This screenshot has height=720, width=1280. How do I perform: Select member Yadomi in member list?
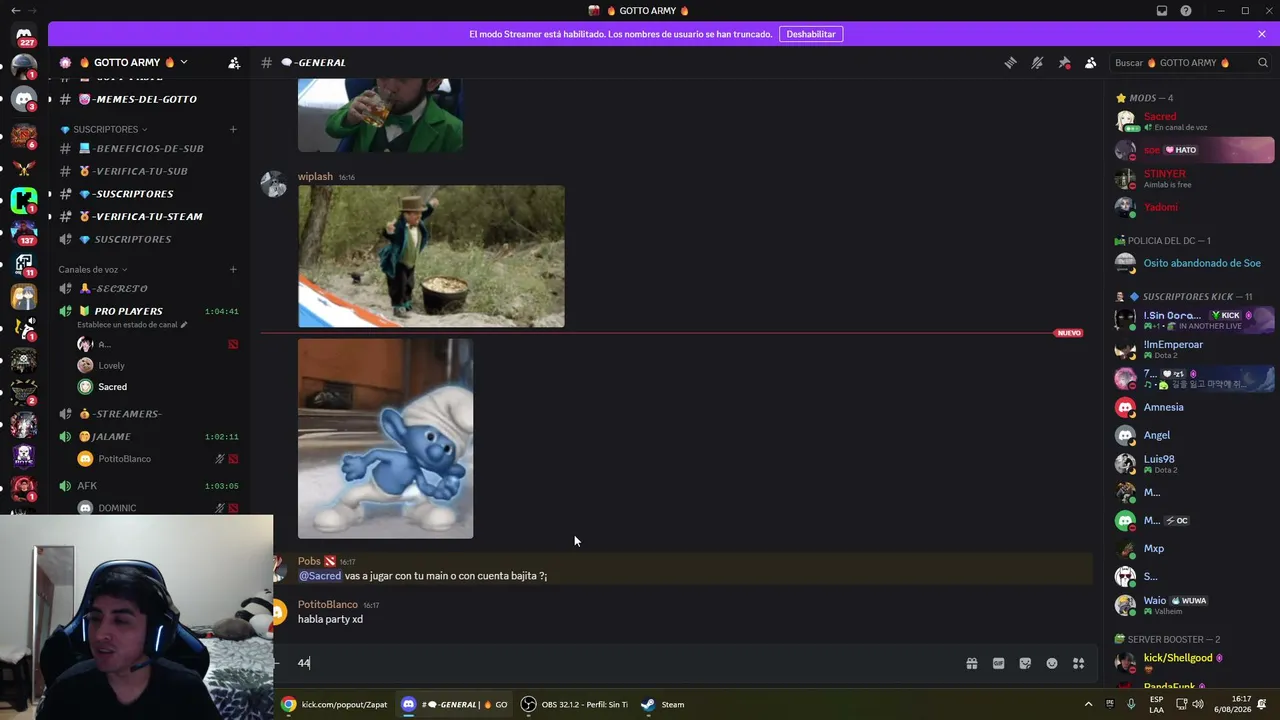pyautogui.click(x=1194, y=207)
